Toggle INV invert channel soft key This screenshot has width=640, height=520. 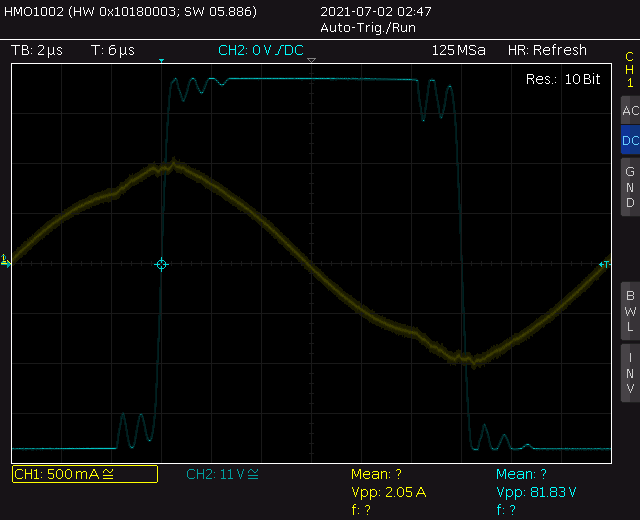(x=630, y=373)
